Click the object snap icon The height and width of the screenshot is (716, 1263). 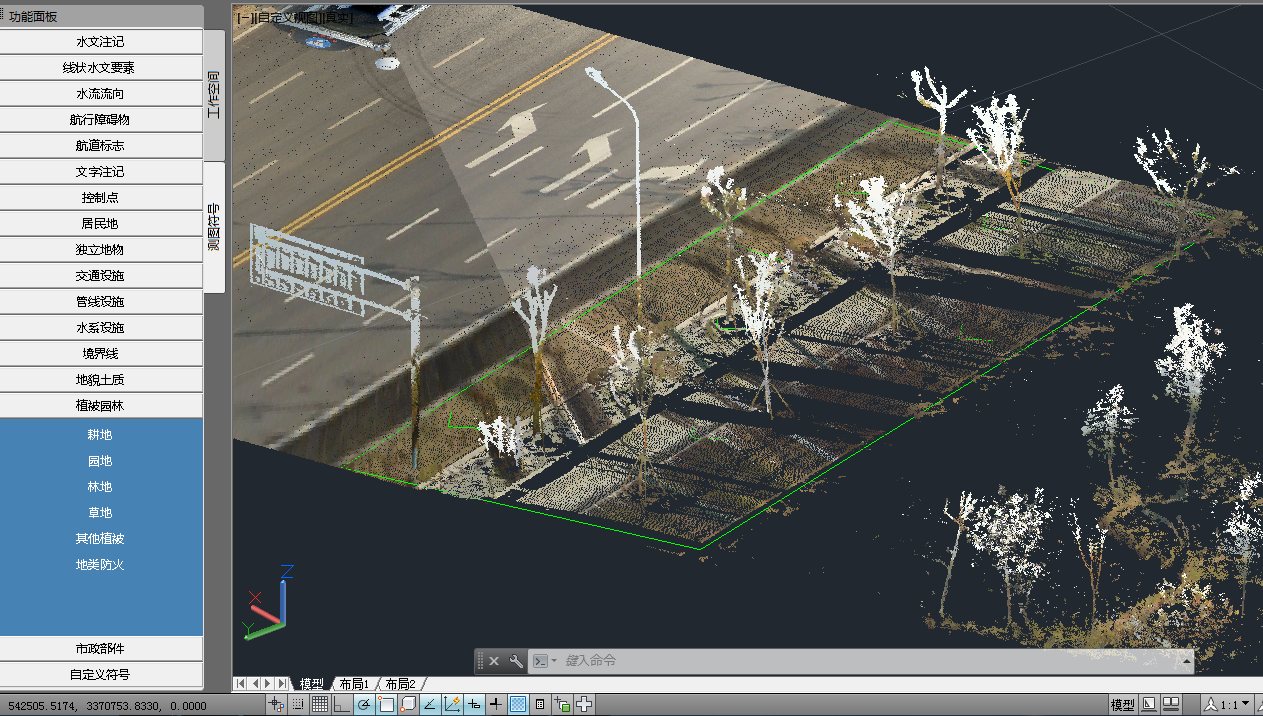(x=386, y=705)
